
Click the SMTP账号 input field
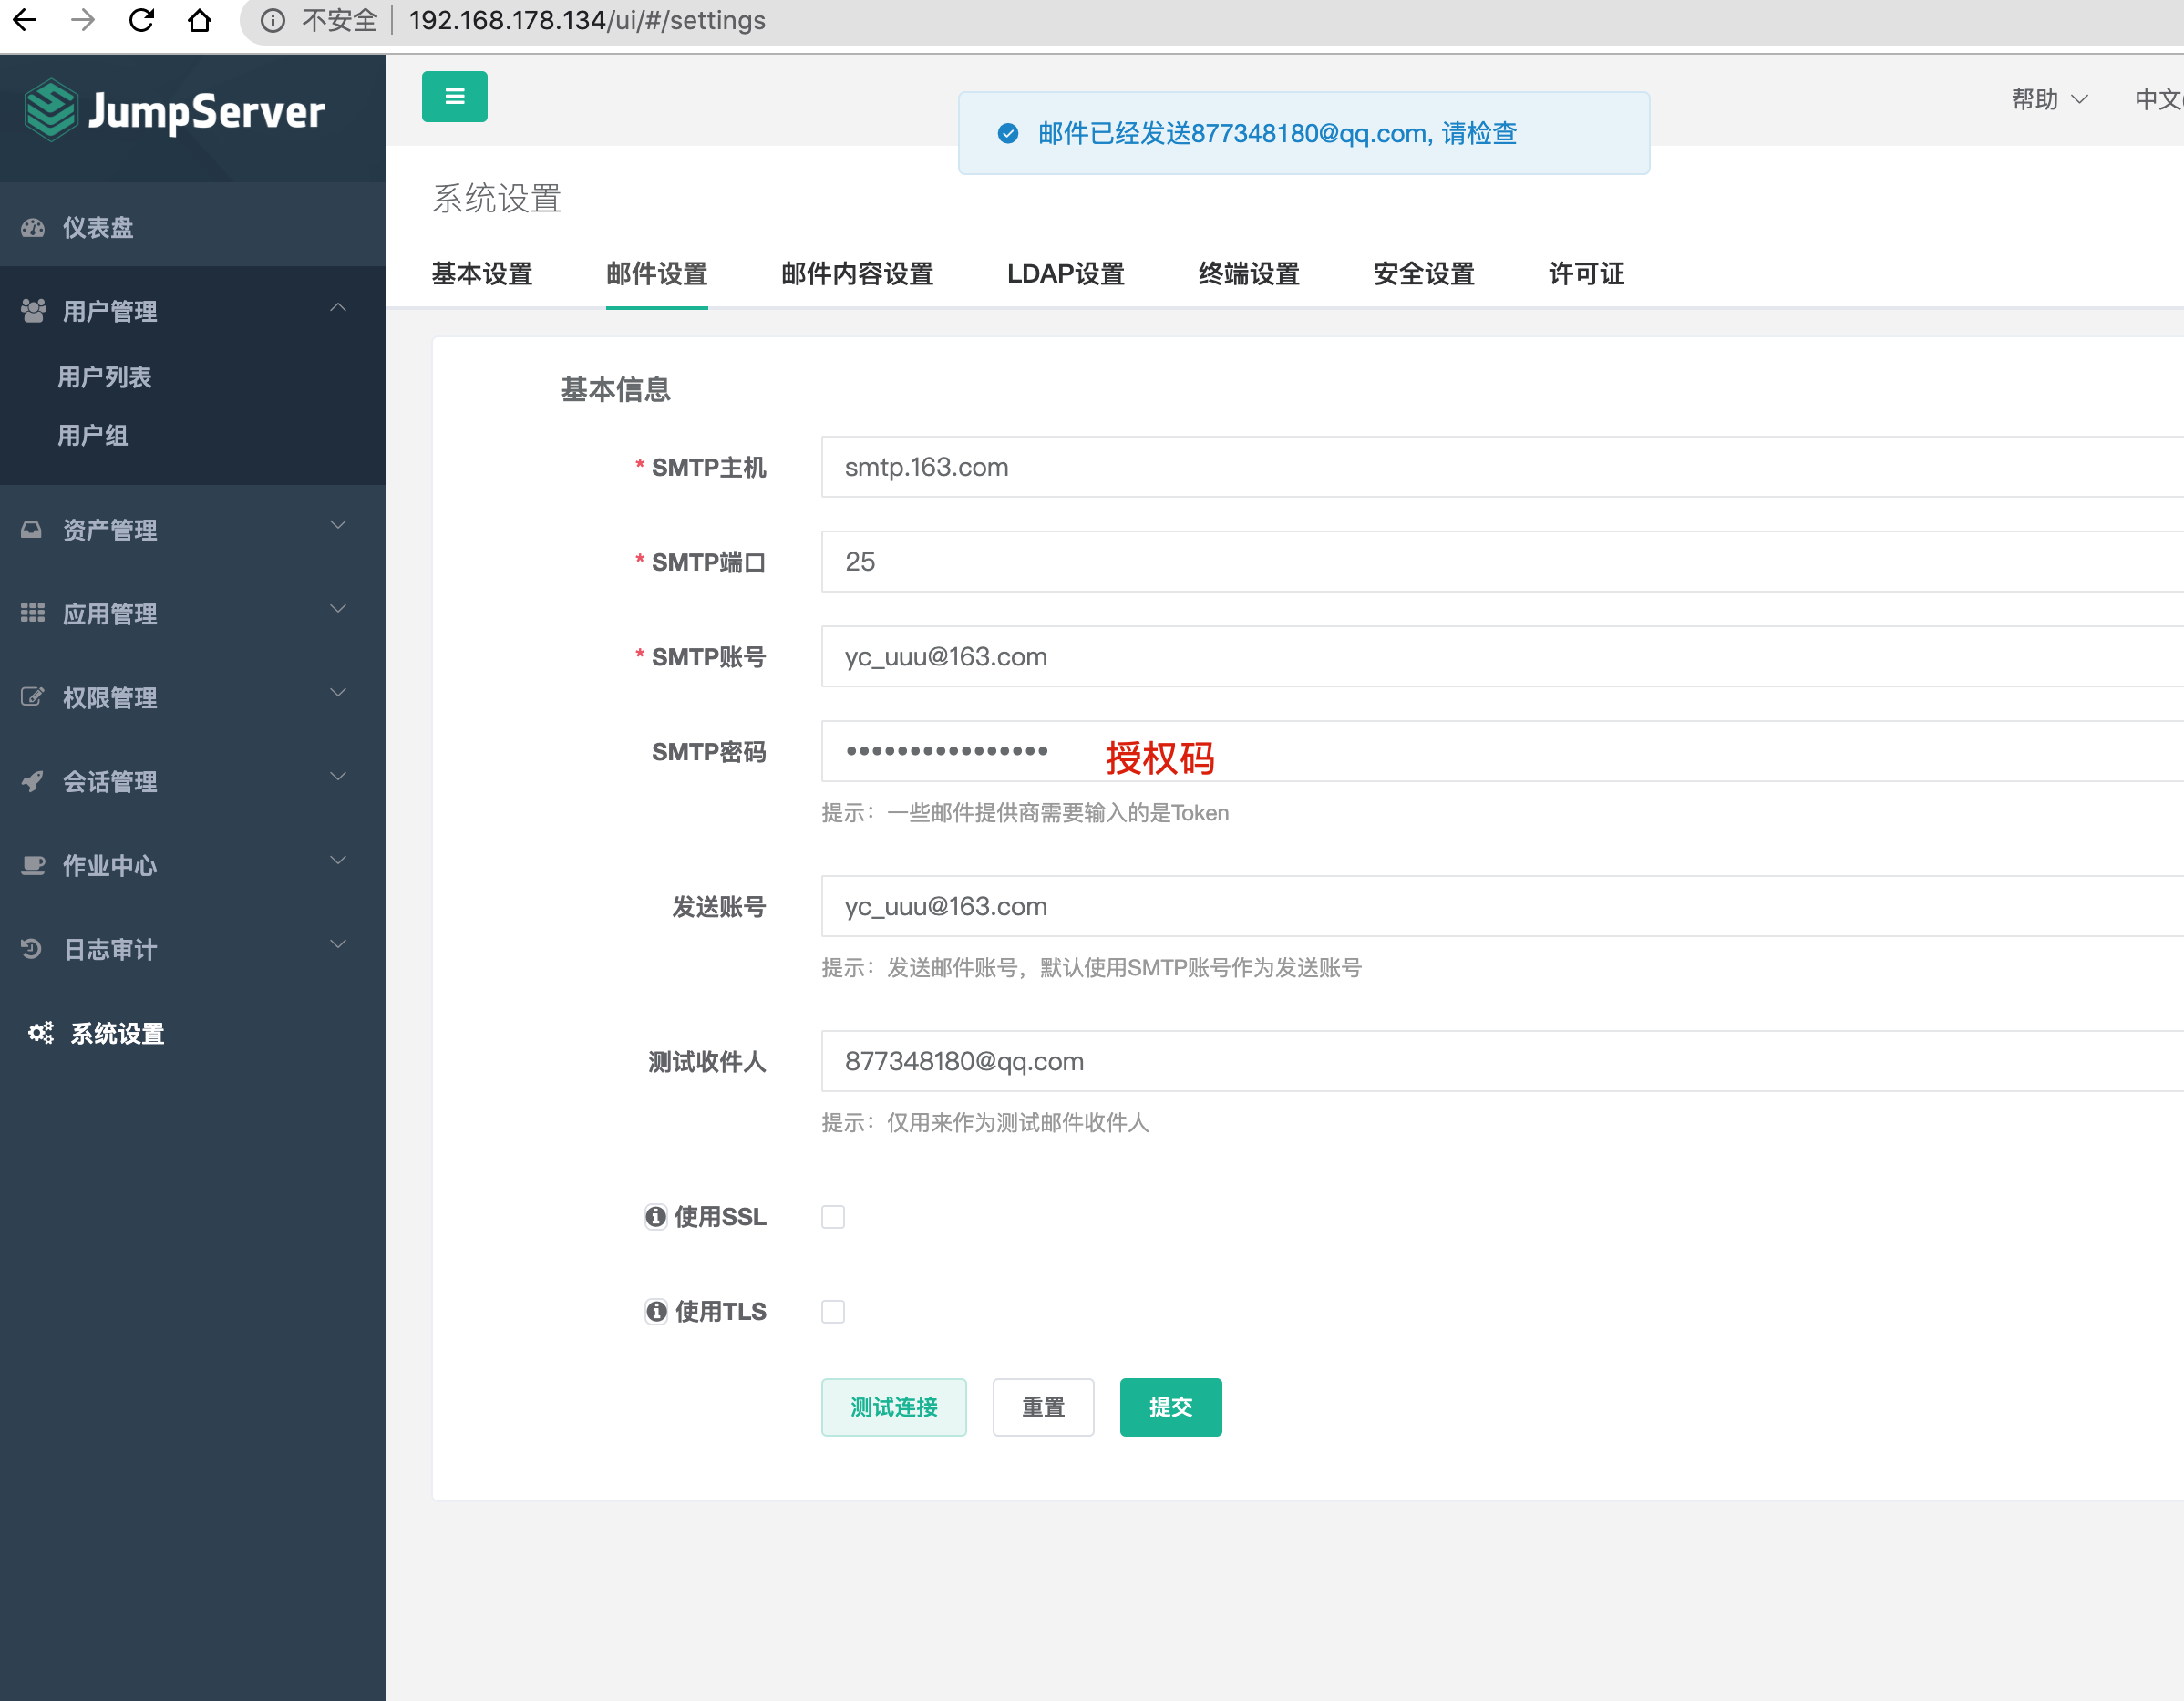click(x=1502, y=657)
